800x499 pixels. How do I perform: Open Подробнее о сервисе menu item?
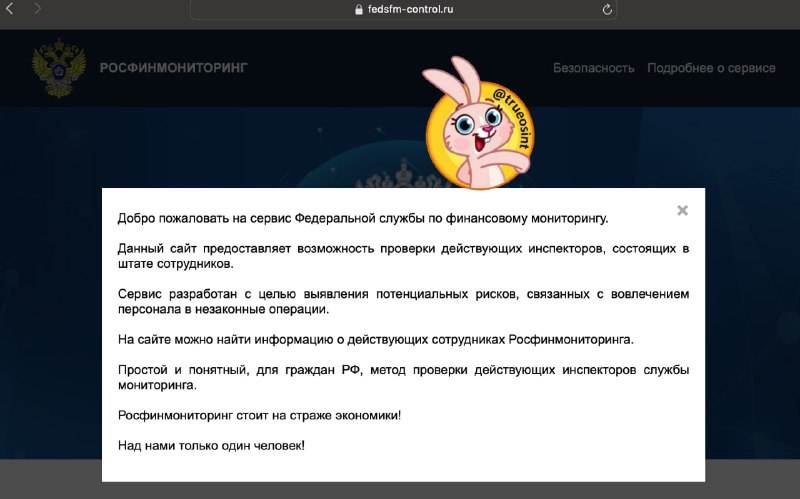[x=711, y=68]
